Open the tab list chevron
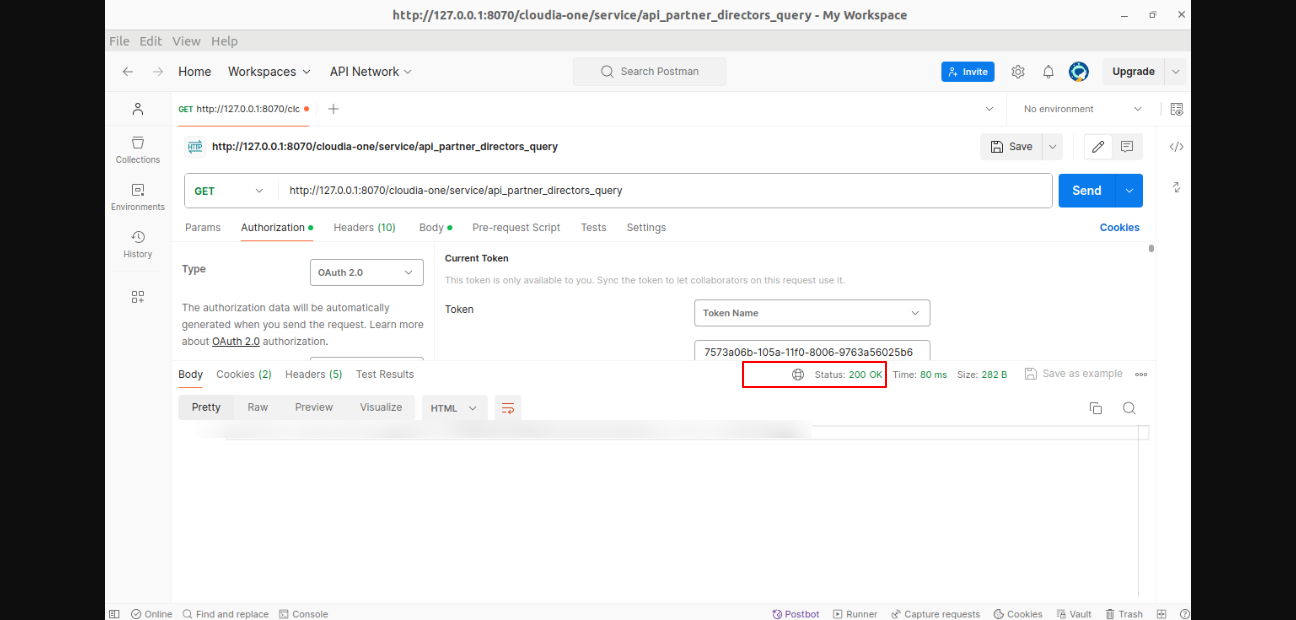The width and height of the screenshot is (1296, 620). pos(990,109)
